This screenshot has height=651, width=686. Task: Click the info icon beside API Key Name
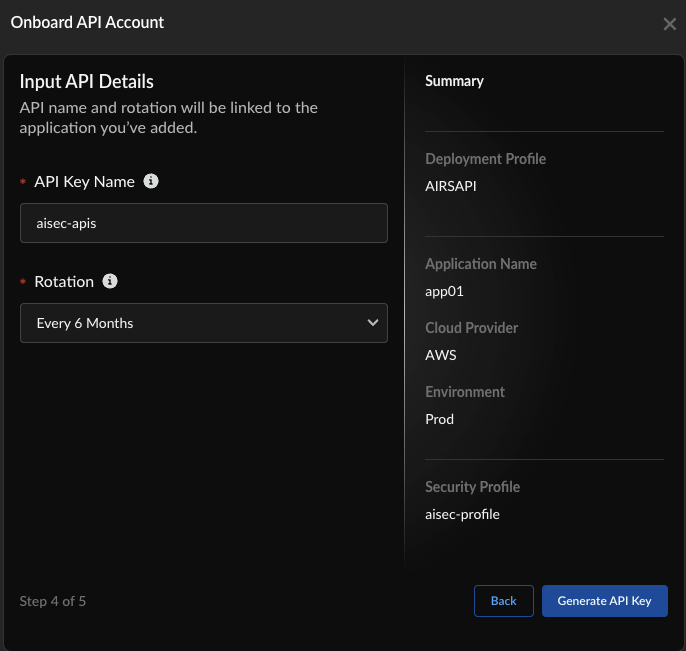click(151, 181)
